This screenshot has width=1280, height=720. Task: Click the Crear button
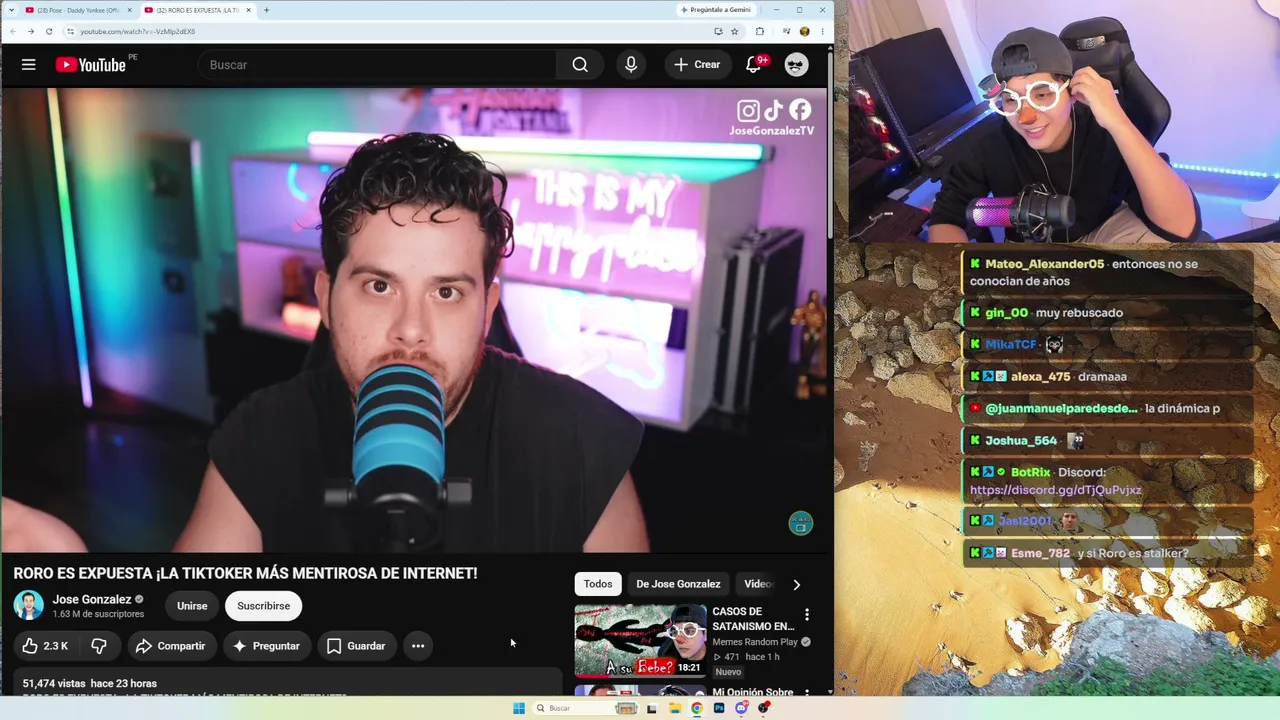697,65
